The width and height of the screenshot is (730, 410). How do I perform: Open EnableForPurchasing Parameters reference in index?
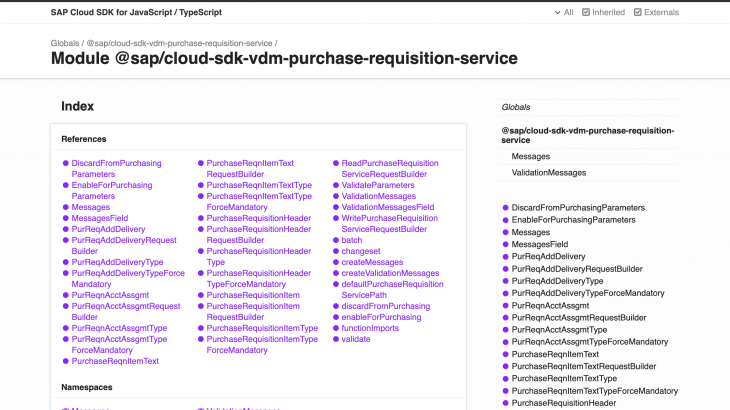[x=112, y=190]
